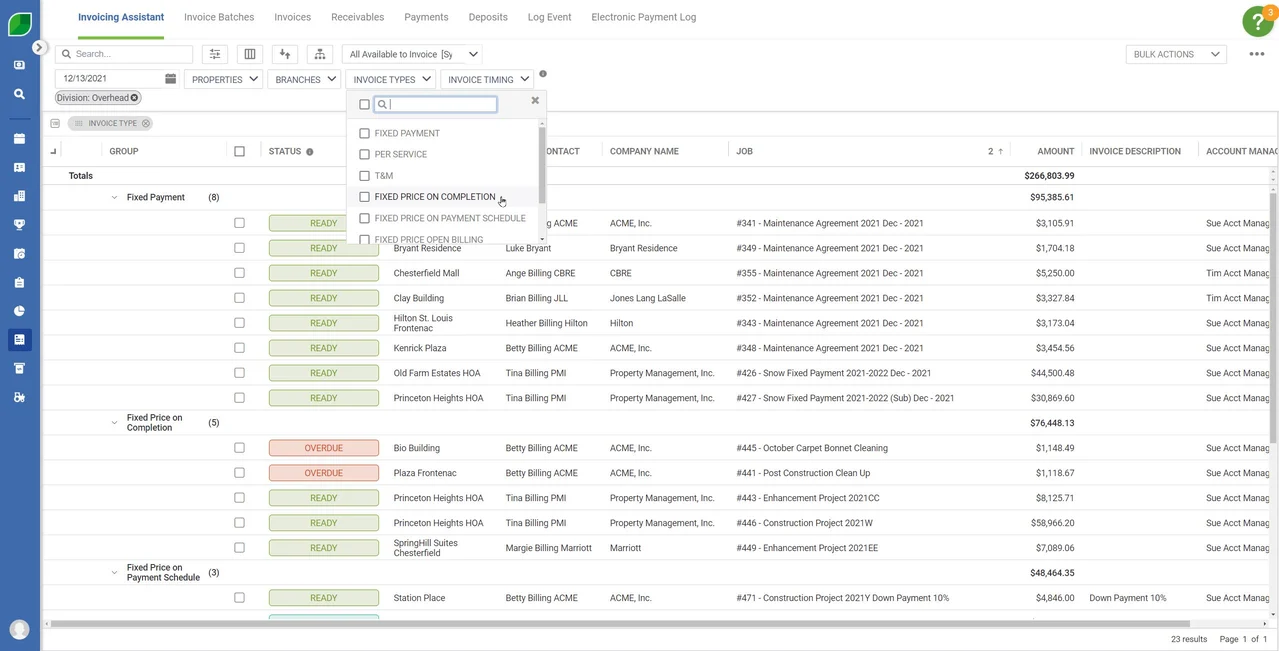1279x651 pixels.
Task: Open the date picker calendar icon
Action: (x=170, y=77)
